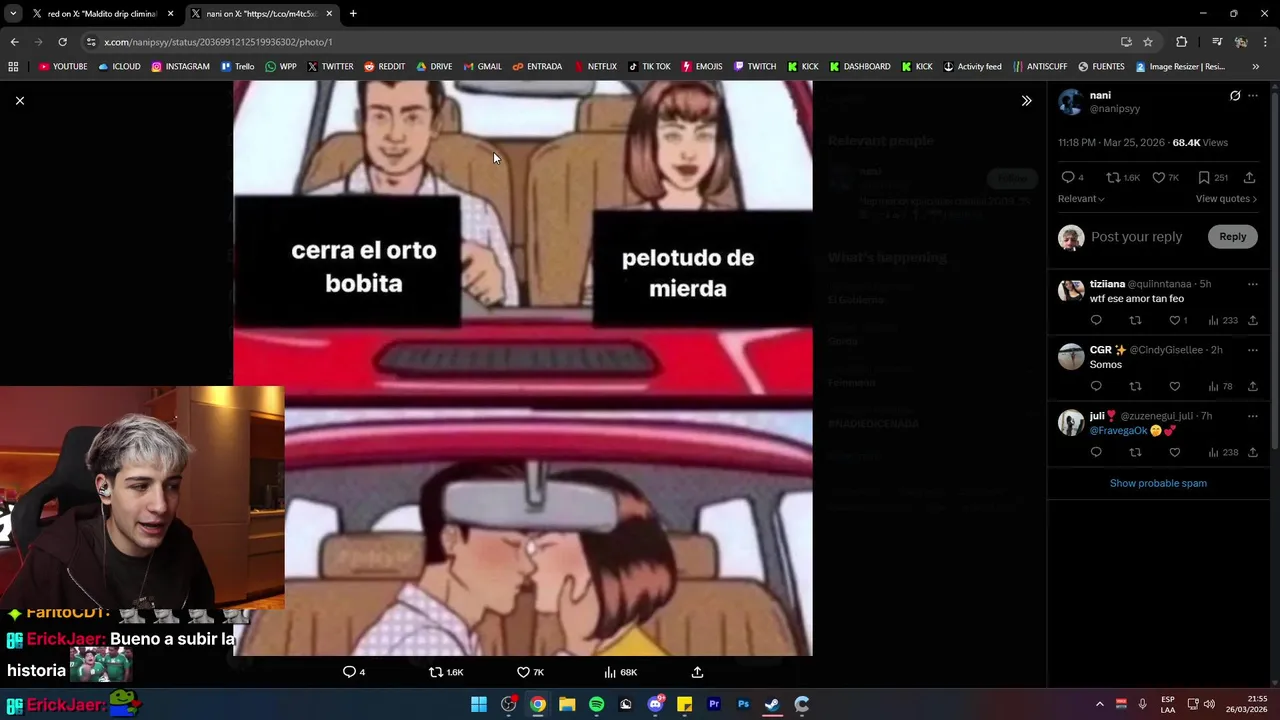Open Spotify from the taskbar

596,704
